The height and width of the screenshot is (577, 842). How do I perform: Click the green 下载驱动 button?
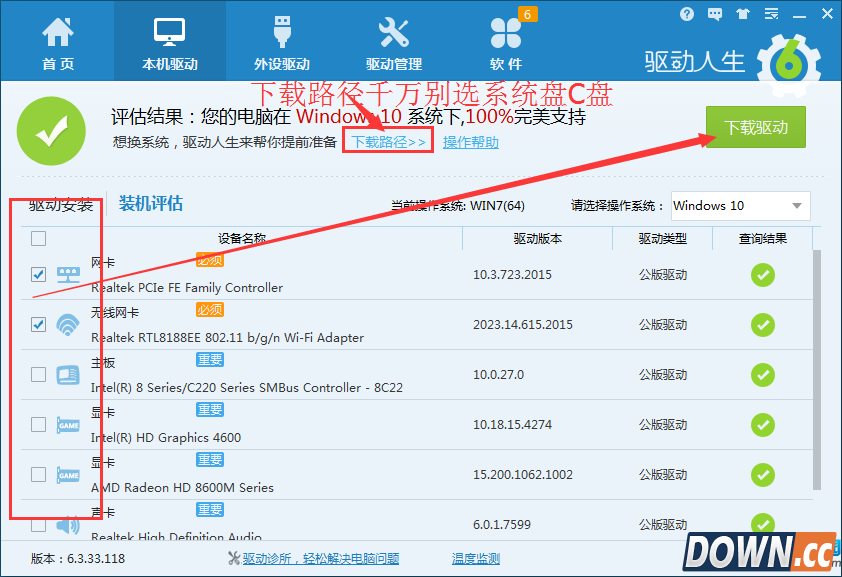click(x=756, y=128)
